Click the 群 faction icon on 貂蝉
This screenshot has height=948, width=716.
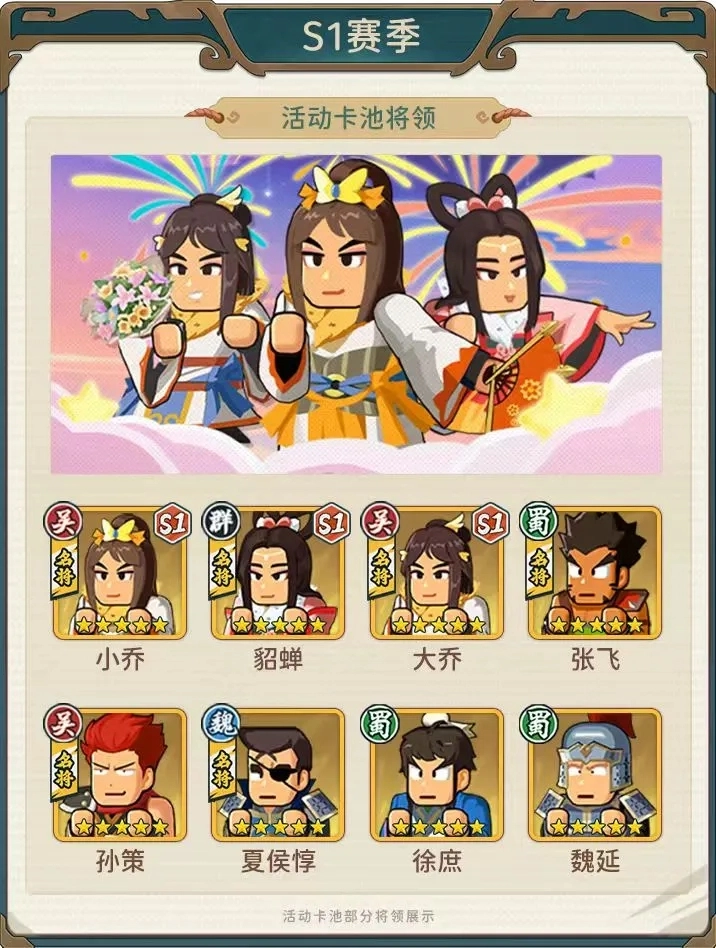tap(221, 521)
